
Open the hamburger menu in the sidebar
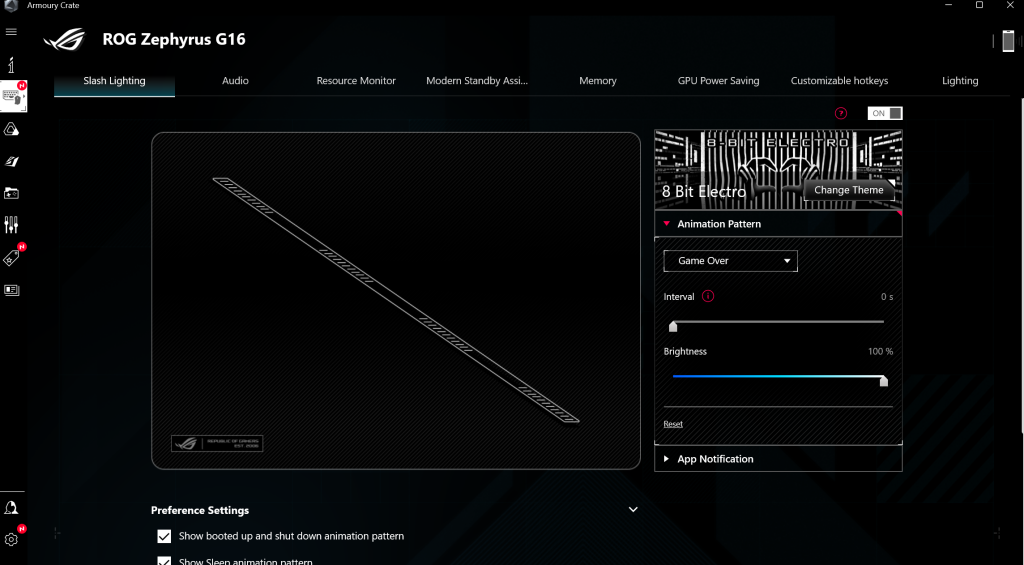(12, 32)
